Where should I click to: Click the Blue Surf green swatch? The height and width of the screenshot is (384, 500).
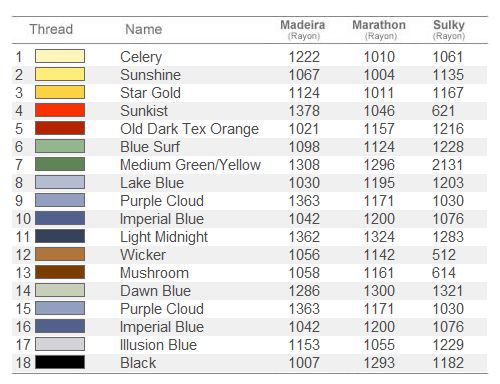pyautogui.click(x=60, y=146)
